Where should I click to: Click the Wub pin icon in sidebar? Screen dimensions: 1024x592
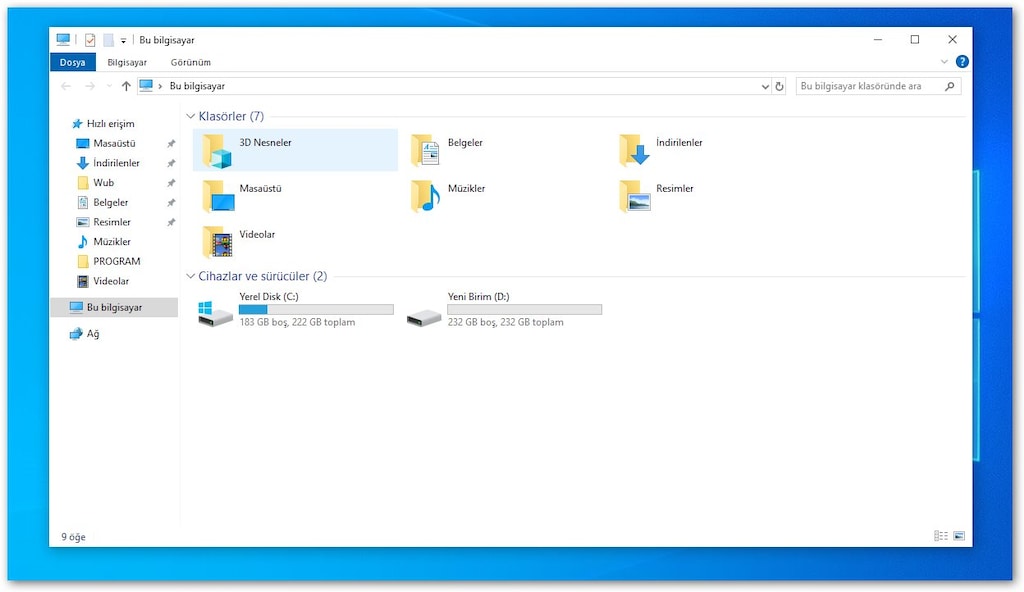tap(171, 183)
